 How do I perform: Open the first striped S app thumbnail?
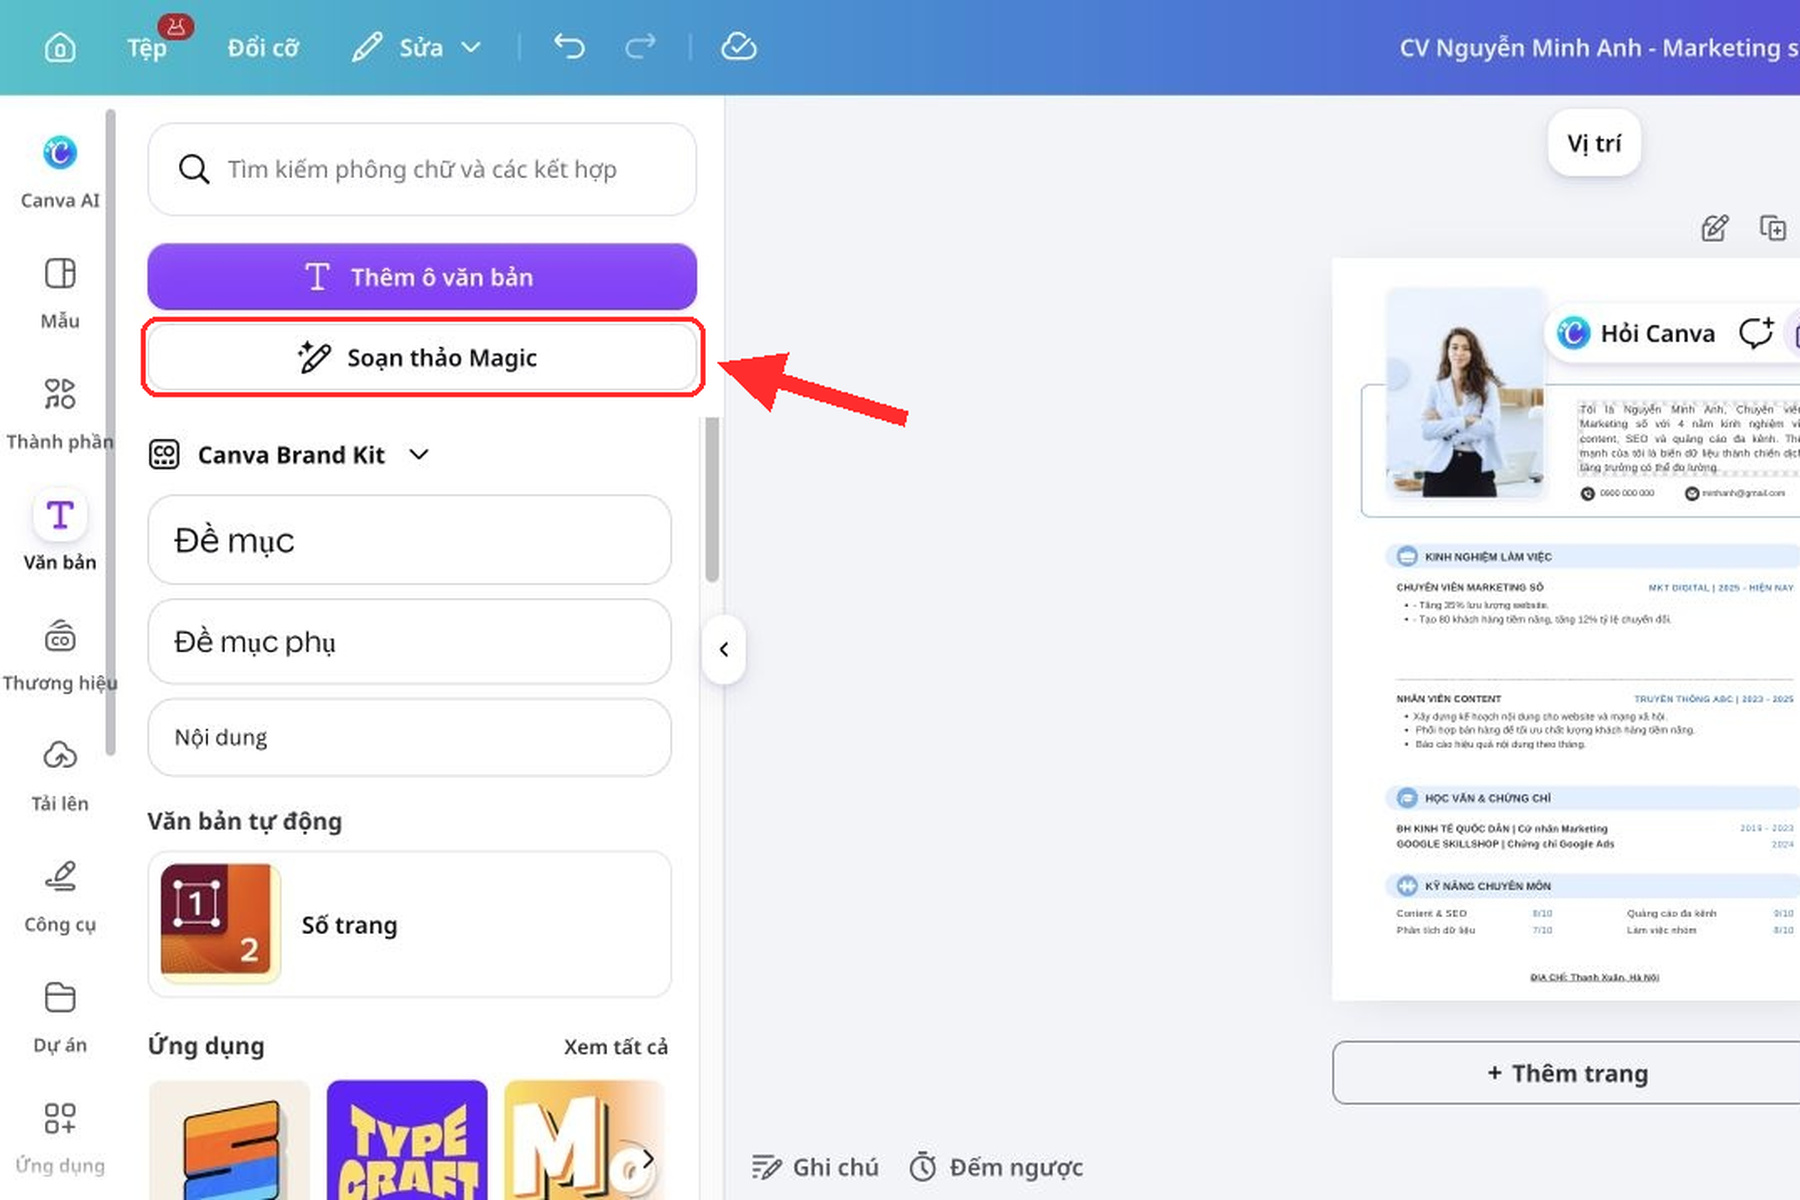coord(229,1140)
